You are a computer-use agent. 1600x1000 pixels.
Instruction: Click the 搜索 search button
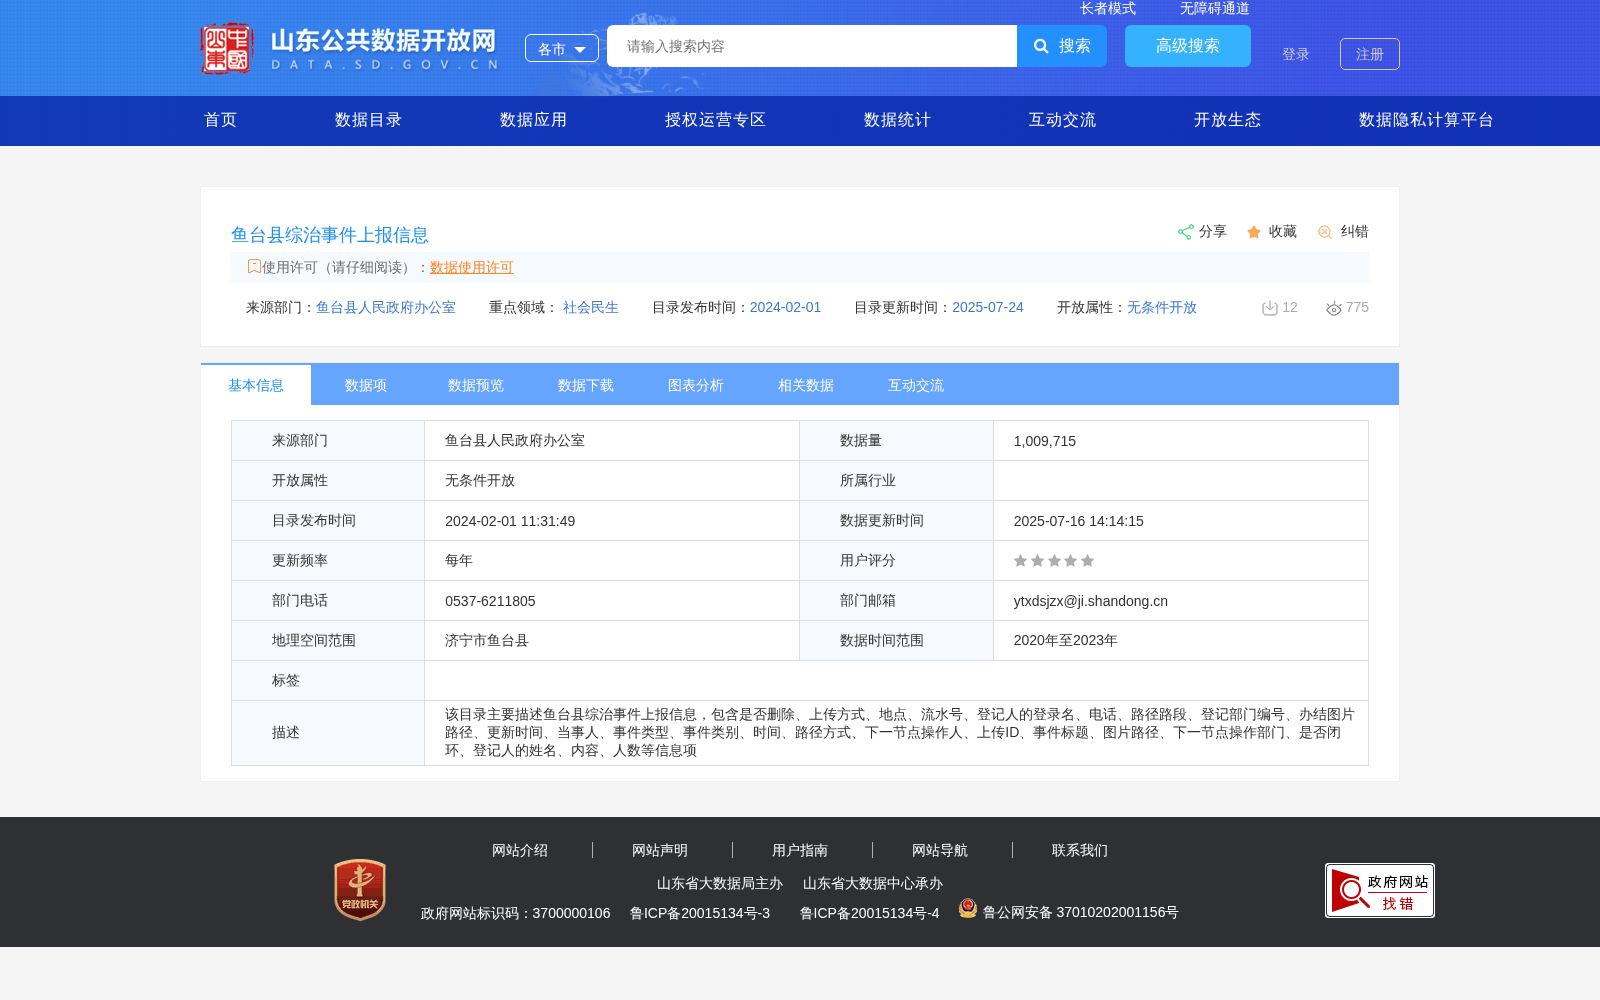1062,46
